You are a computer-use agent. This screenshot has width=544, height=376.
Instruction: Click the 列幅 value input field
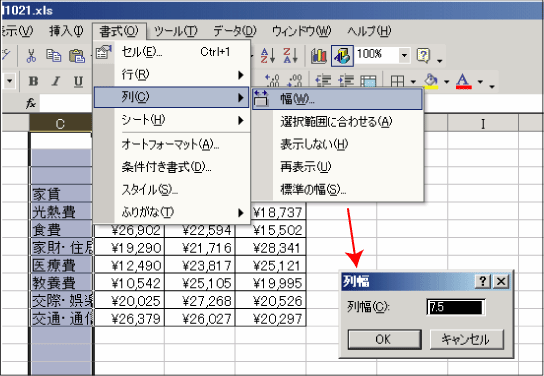455,307
